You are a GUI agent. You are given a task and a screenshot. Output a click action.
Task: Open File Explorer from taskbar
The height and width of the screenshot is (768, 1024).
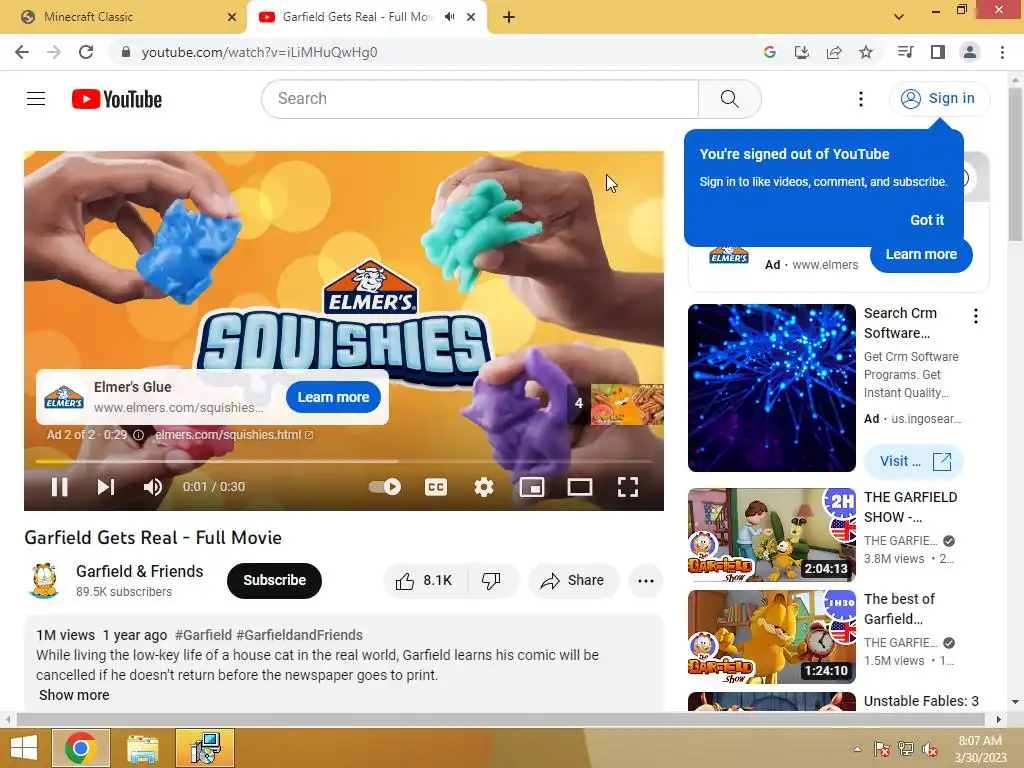[143, 748]
